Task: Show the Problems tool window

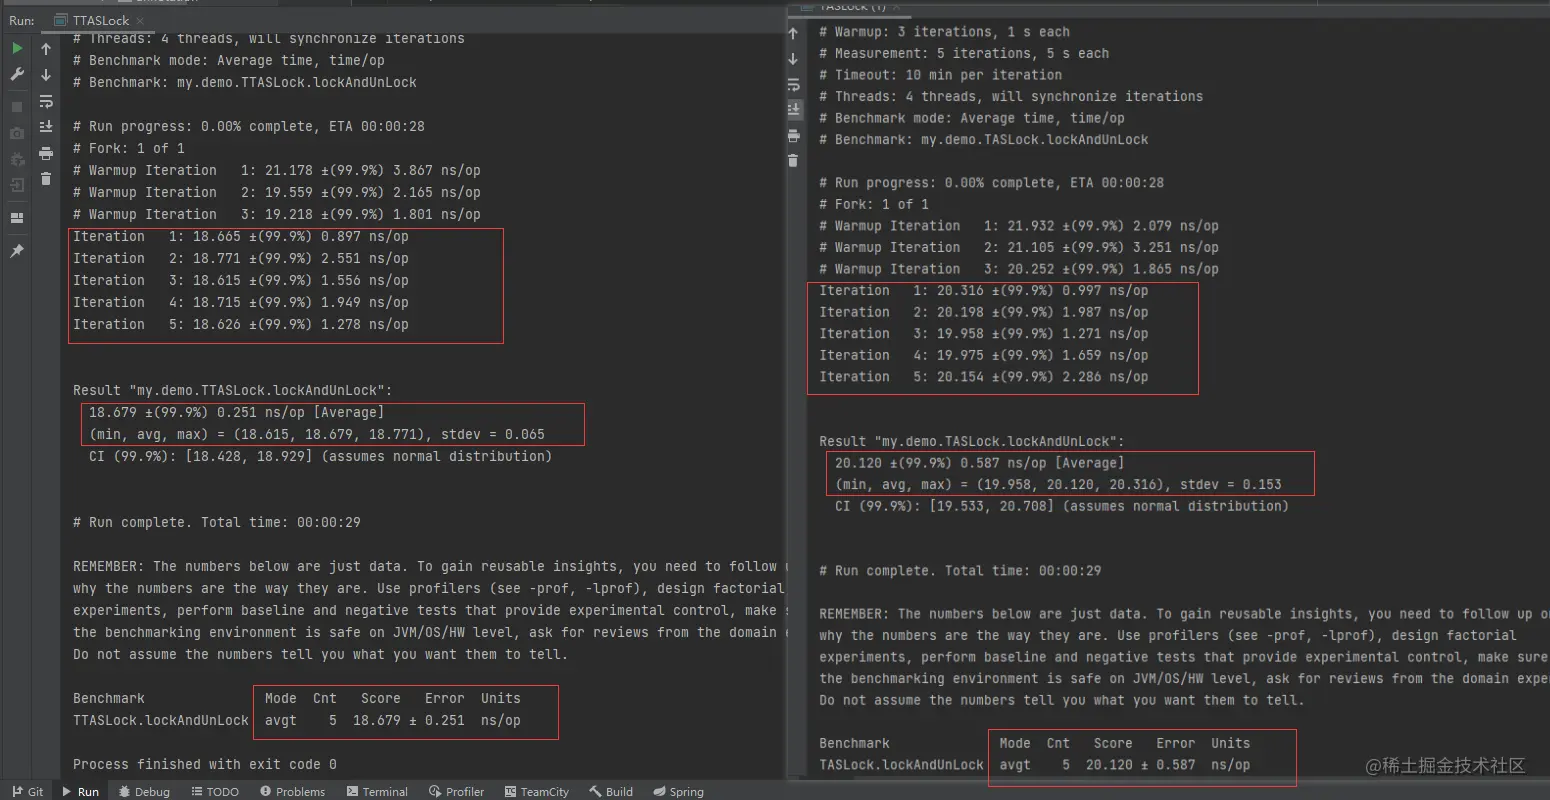Action: point(292,791)
